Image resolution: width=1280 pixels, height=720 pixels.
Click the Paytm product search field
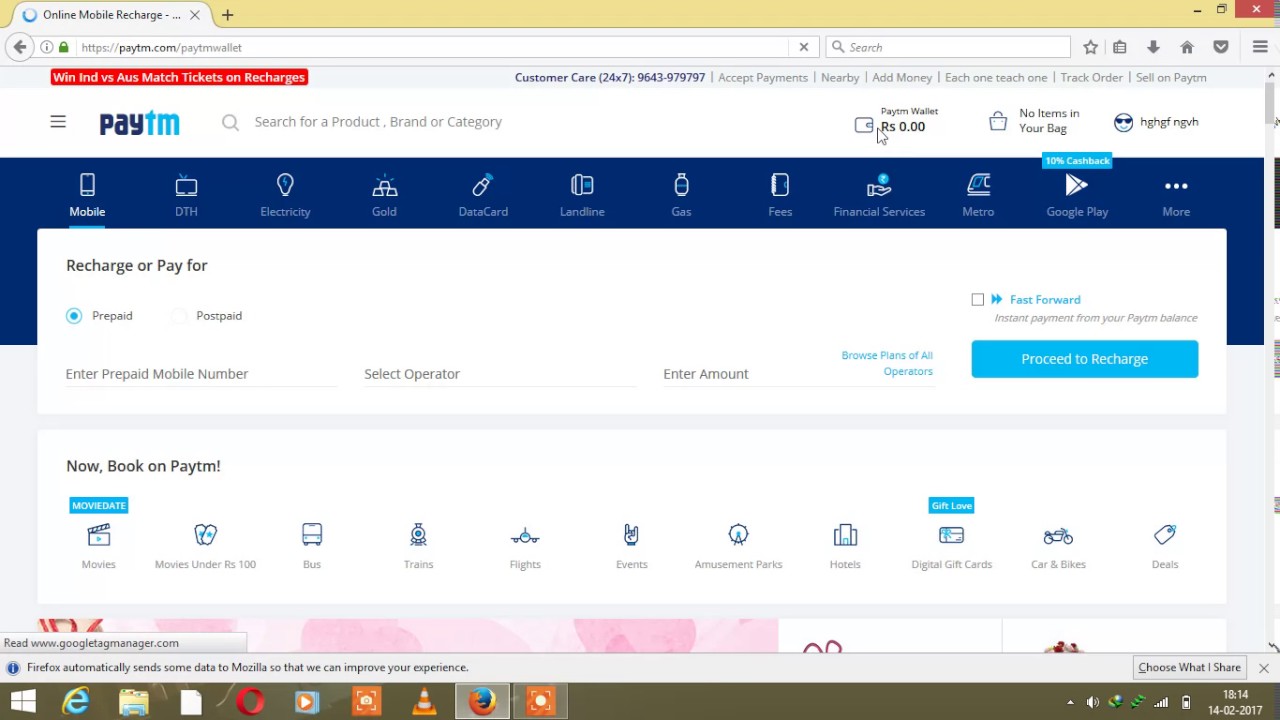378,122
